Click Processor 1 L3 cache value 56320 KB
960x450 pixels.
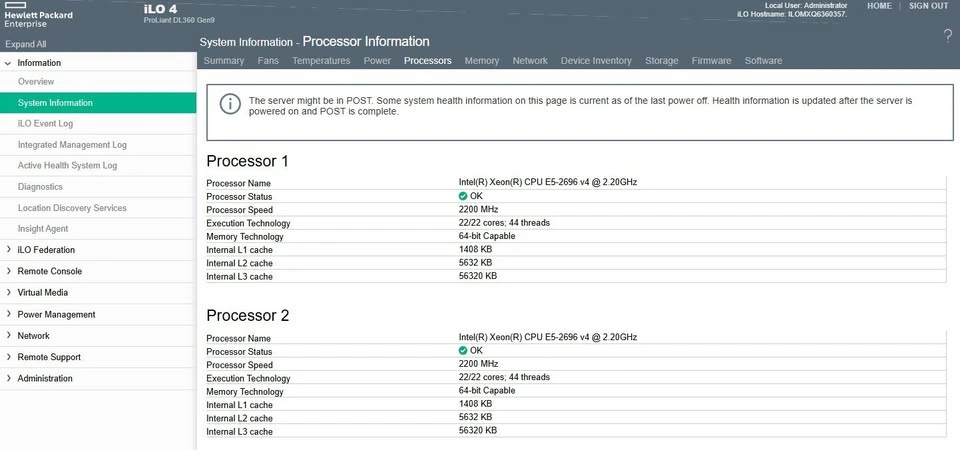[478, 276]
